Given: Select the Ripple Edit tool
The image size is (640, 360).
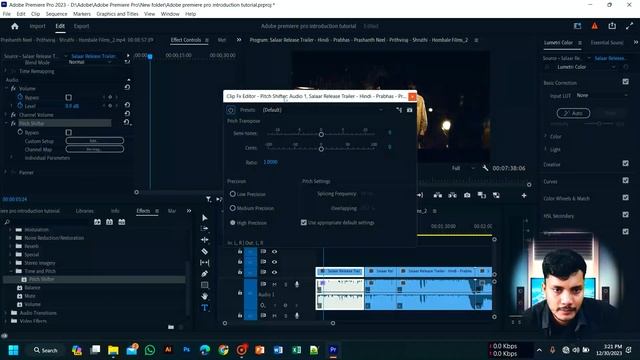Looking at the screenshot, I should (x=205, y=240).
